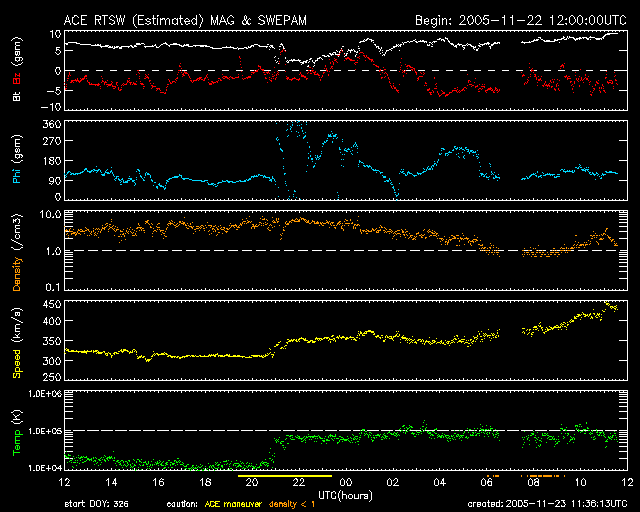Click the '300' tick of the Speed panel
640x512 pixels.
point(52,361)
